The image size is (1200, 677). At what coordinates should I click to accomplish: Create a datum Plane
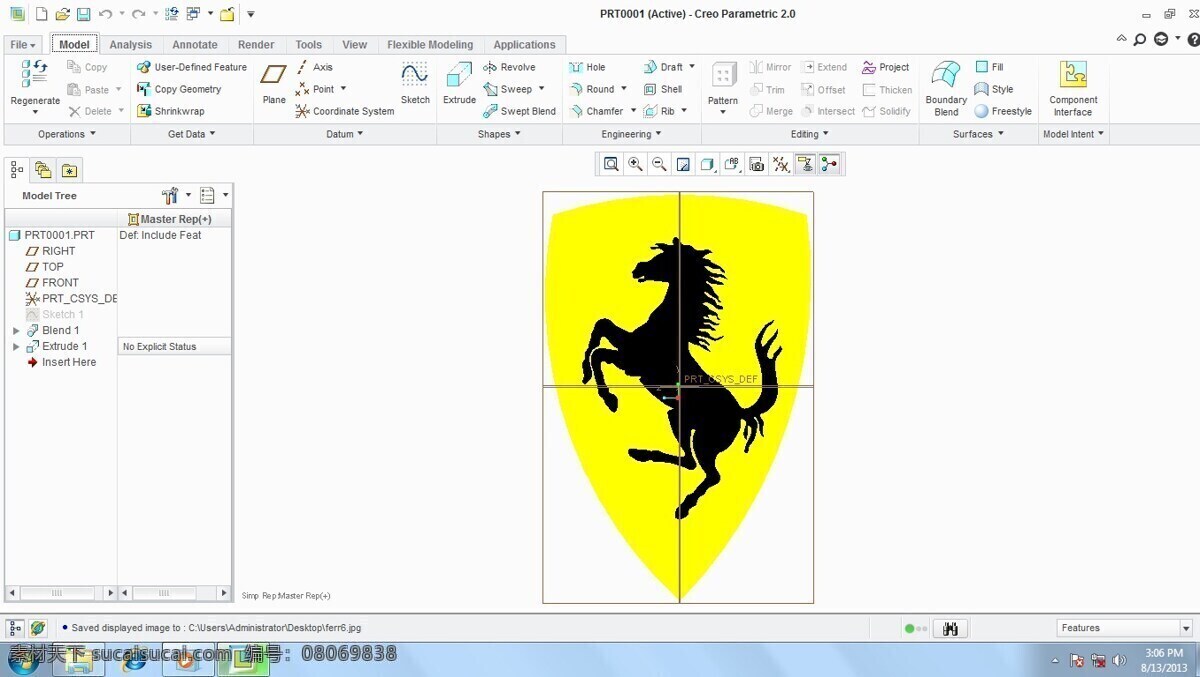pos(274,83)
